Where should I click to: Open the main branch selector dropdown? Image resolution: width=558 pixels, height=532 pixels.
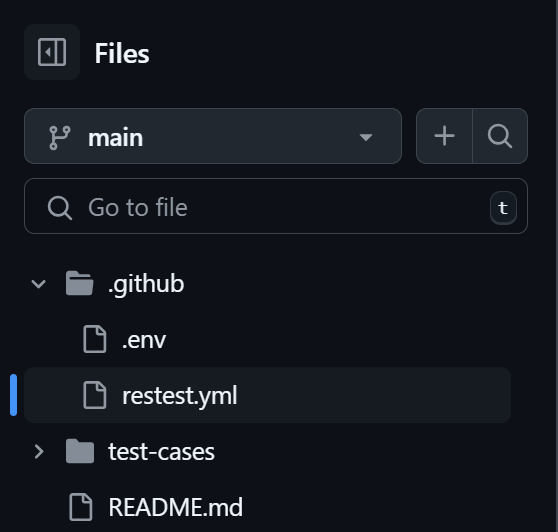pos(213,136)
